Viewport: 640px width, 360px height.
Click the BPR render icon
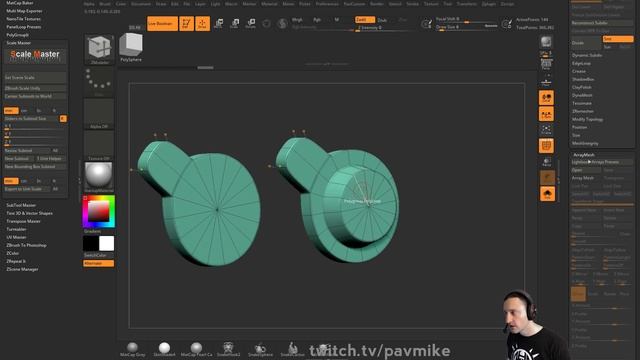(x=546, y=42)
